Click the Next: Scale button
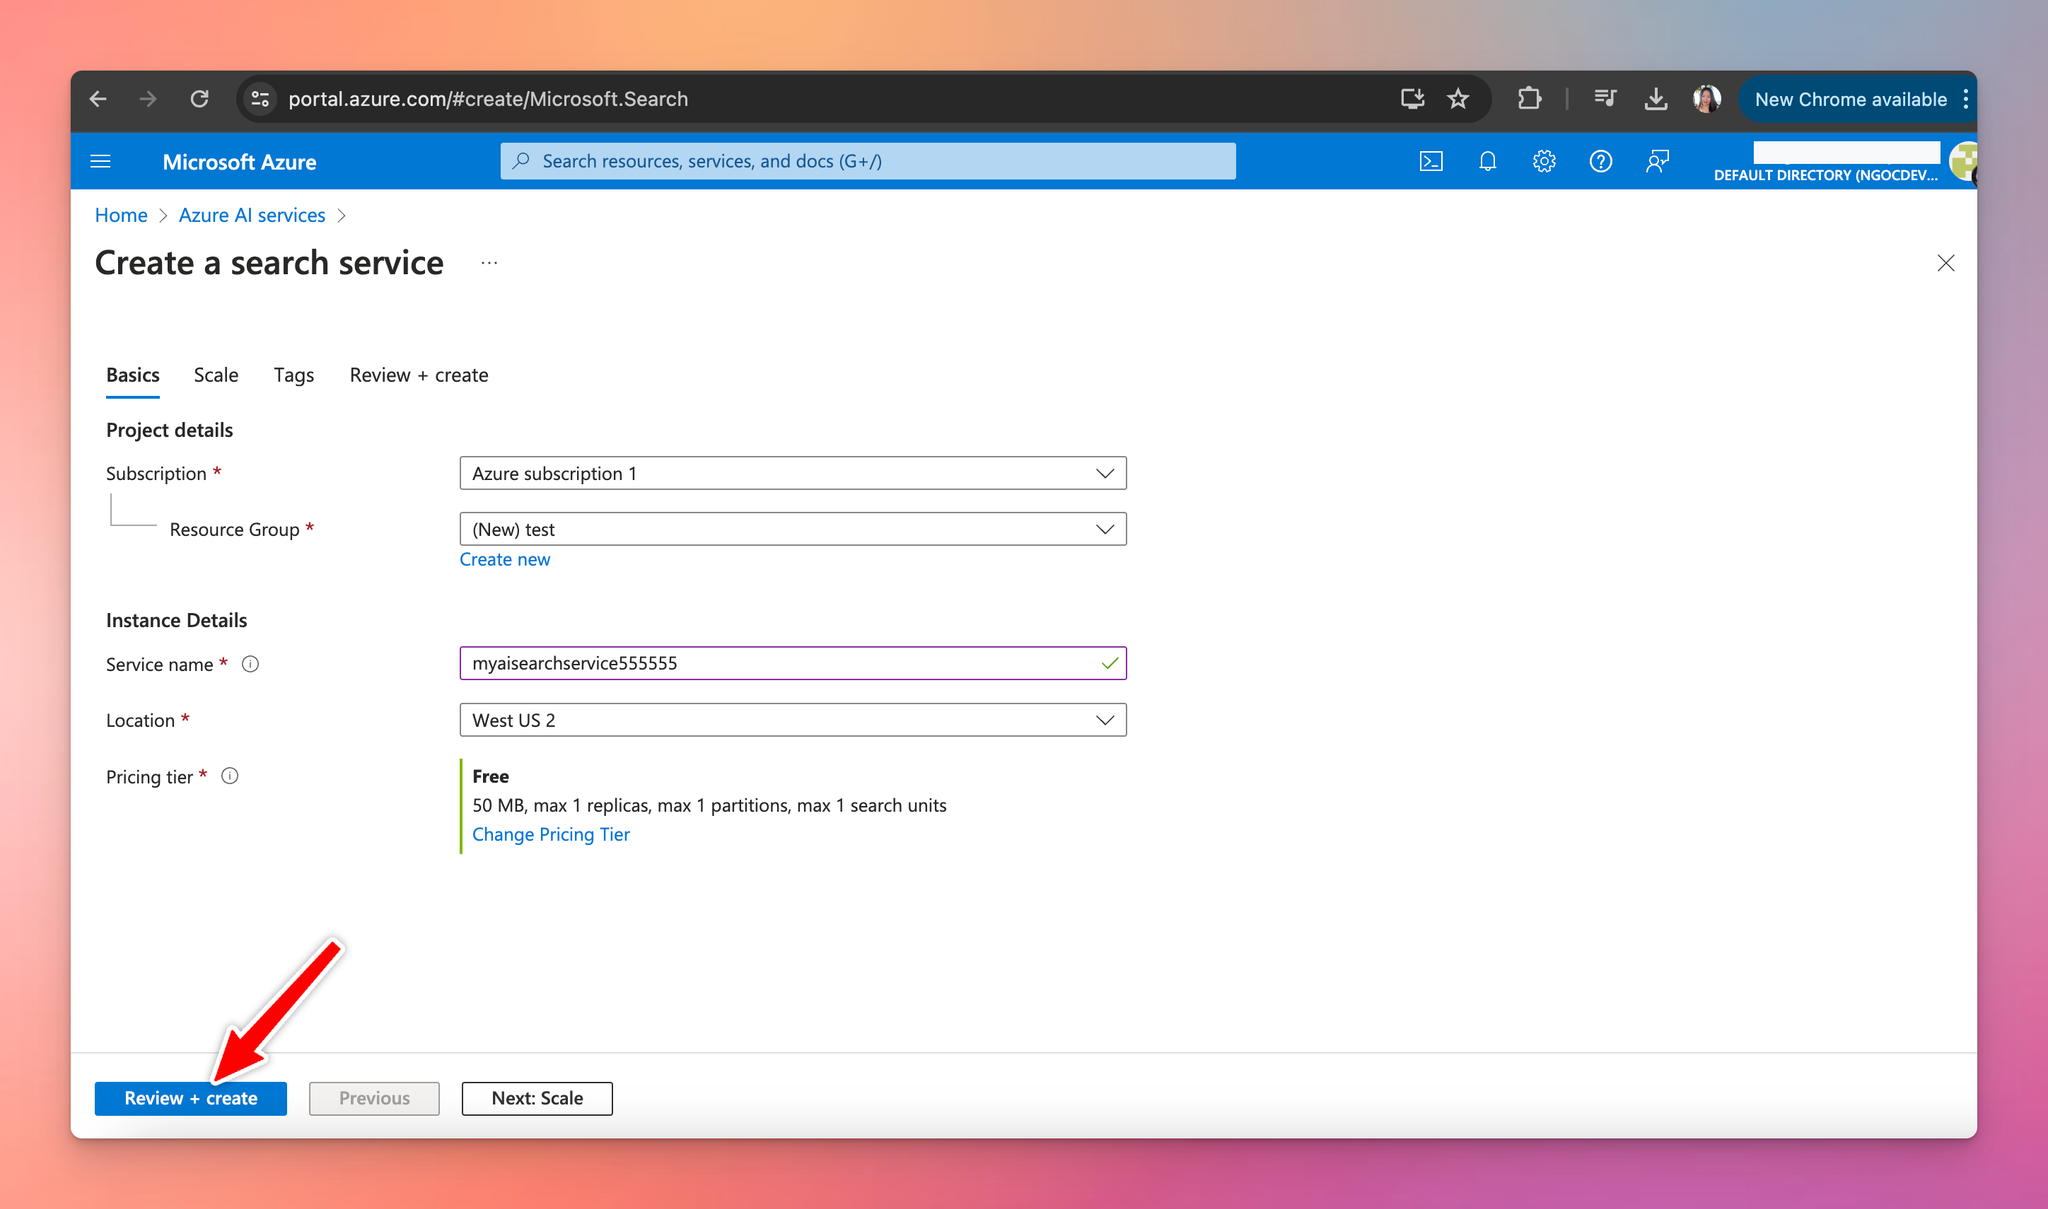Screen dimensions: 2048x1209 click(537, 1098)
